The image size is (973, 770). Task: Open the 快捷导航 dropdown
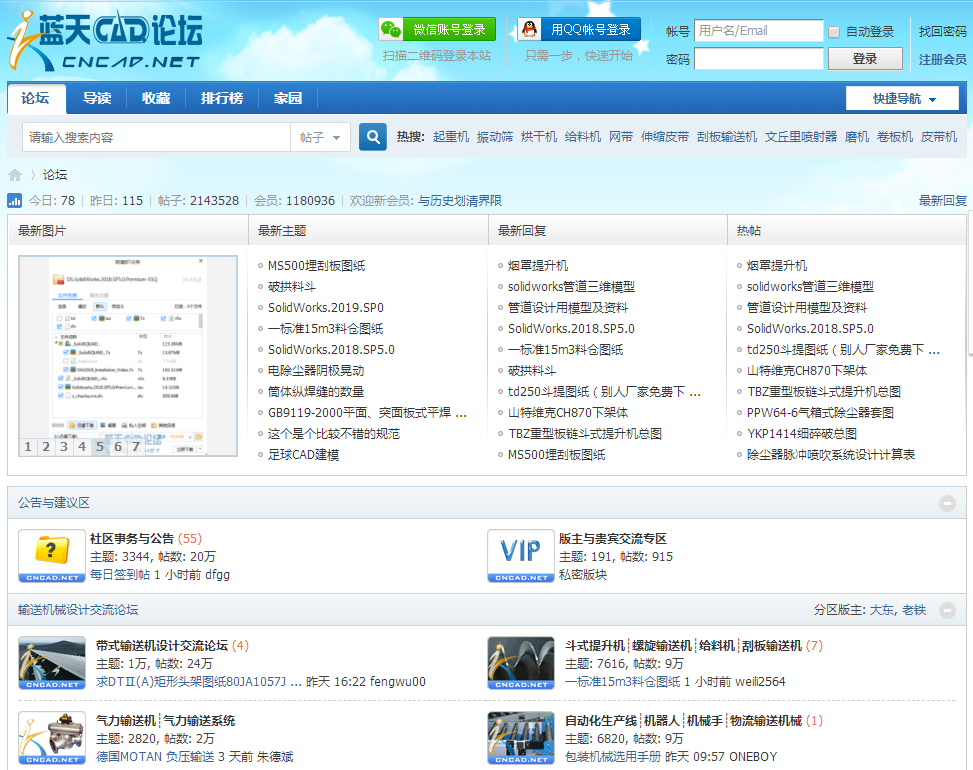903,99
